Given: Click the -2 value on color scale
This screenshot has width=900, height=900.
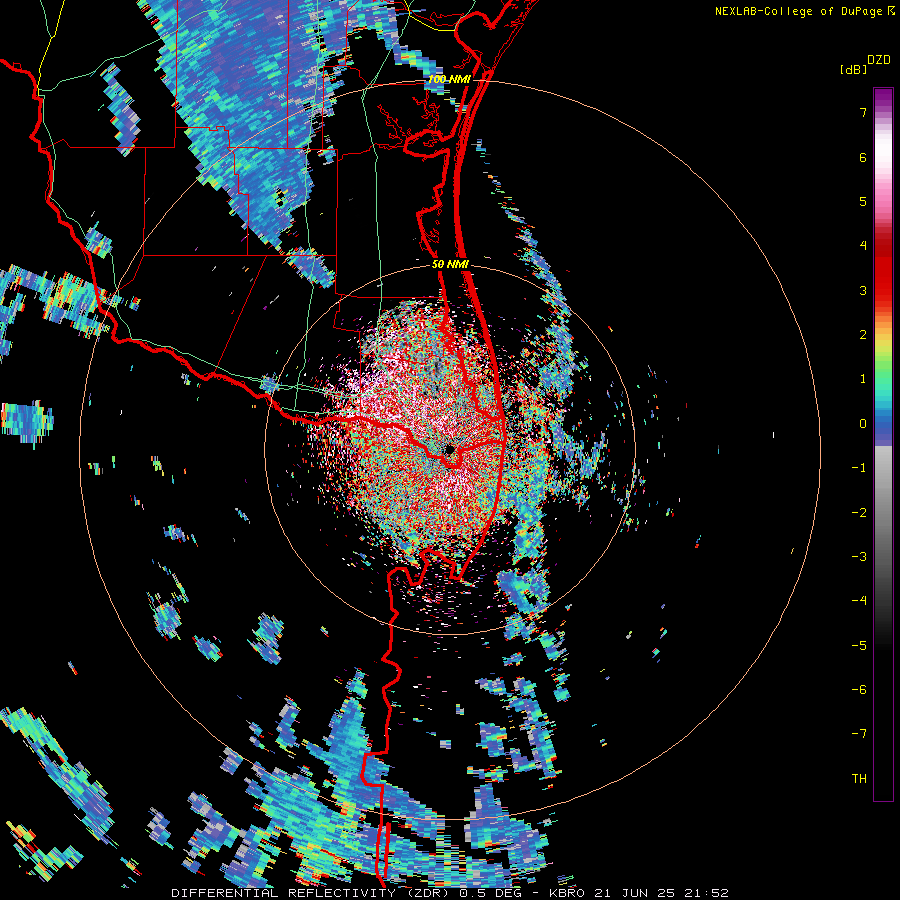Looking at the screenshot, I should (859, 513).
